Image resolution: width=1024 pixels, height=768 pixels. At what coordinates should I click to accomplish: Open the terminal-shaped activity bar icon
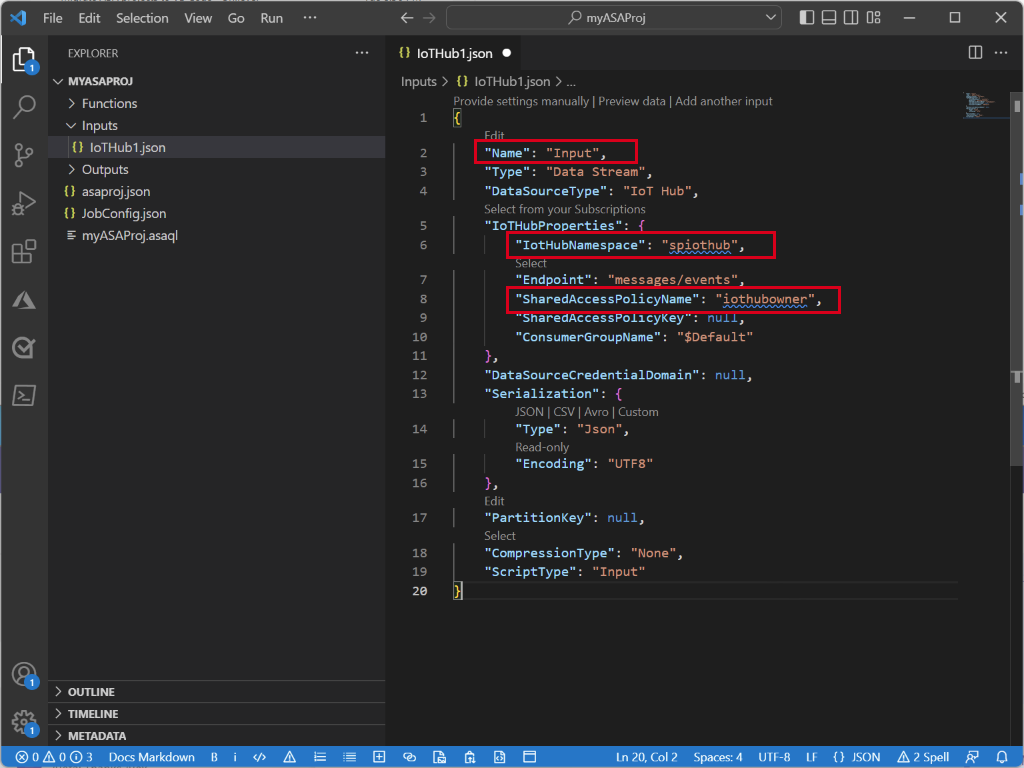coord(24,395)
